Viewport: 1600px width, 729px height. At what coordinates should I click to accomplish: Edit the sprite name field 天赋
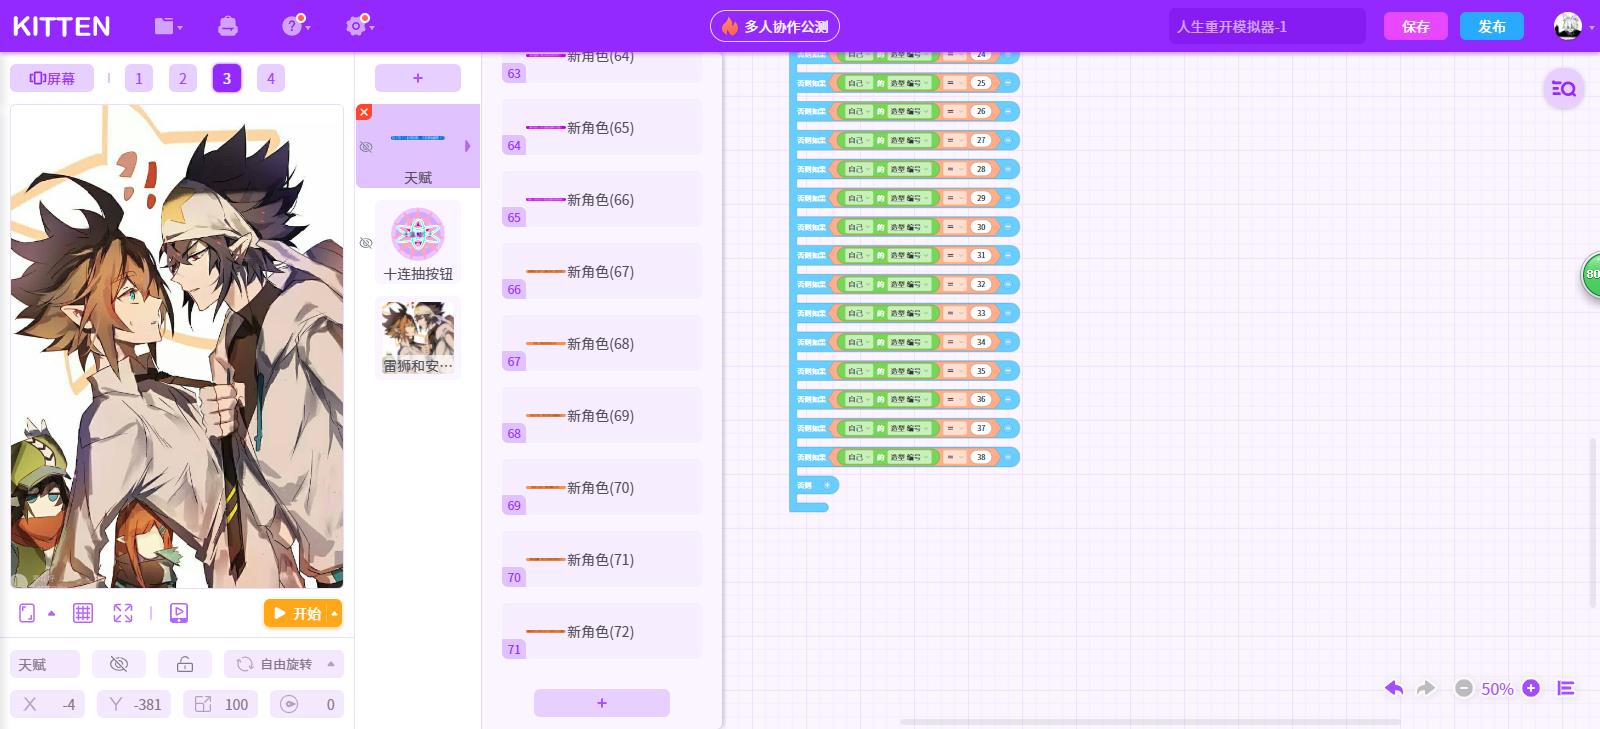(x=45, y=664)
